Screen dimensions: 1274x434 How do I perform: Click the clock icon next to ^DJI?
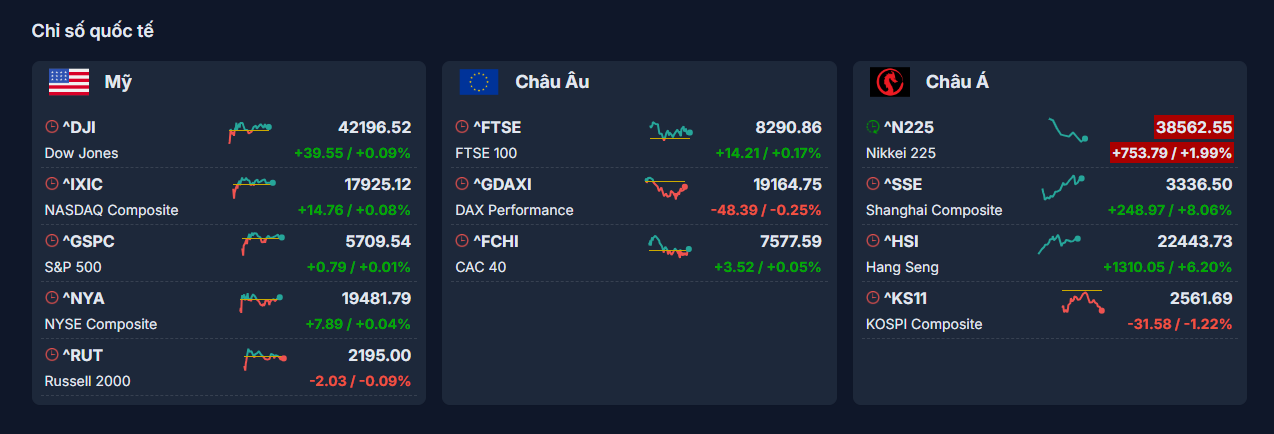click(52, 127)
